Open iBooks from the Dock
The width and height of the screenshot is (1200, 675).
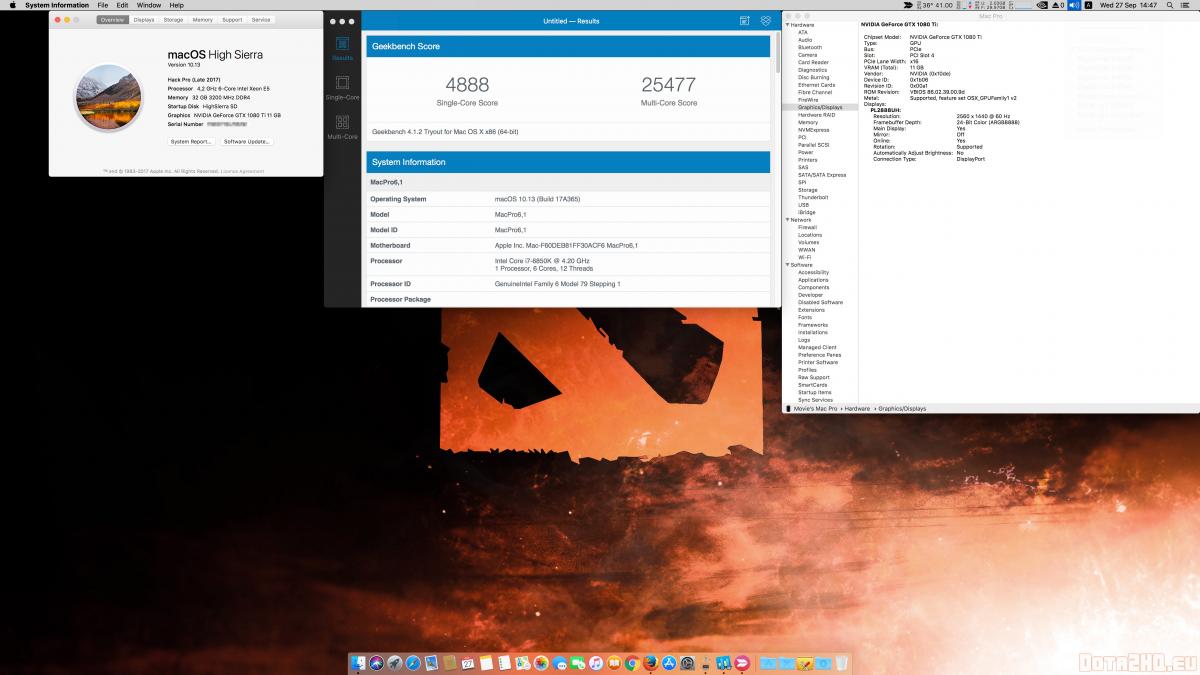tap(613, 662)
